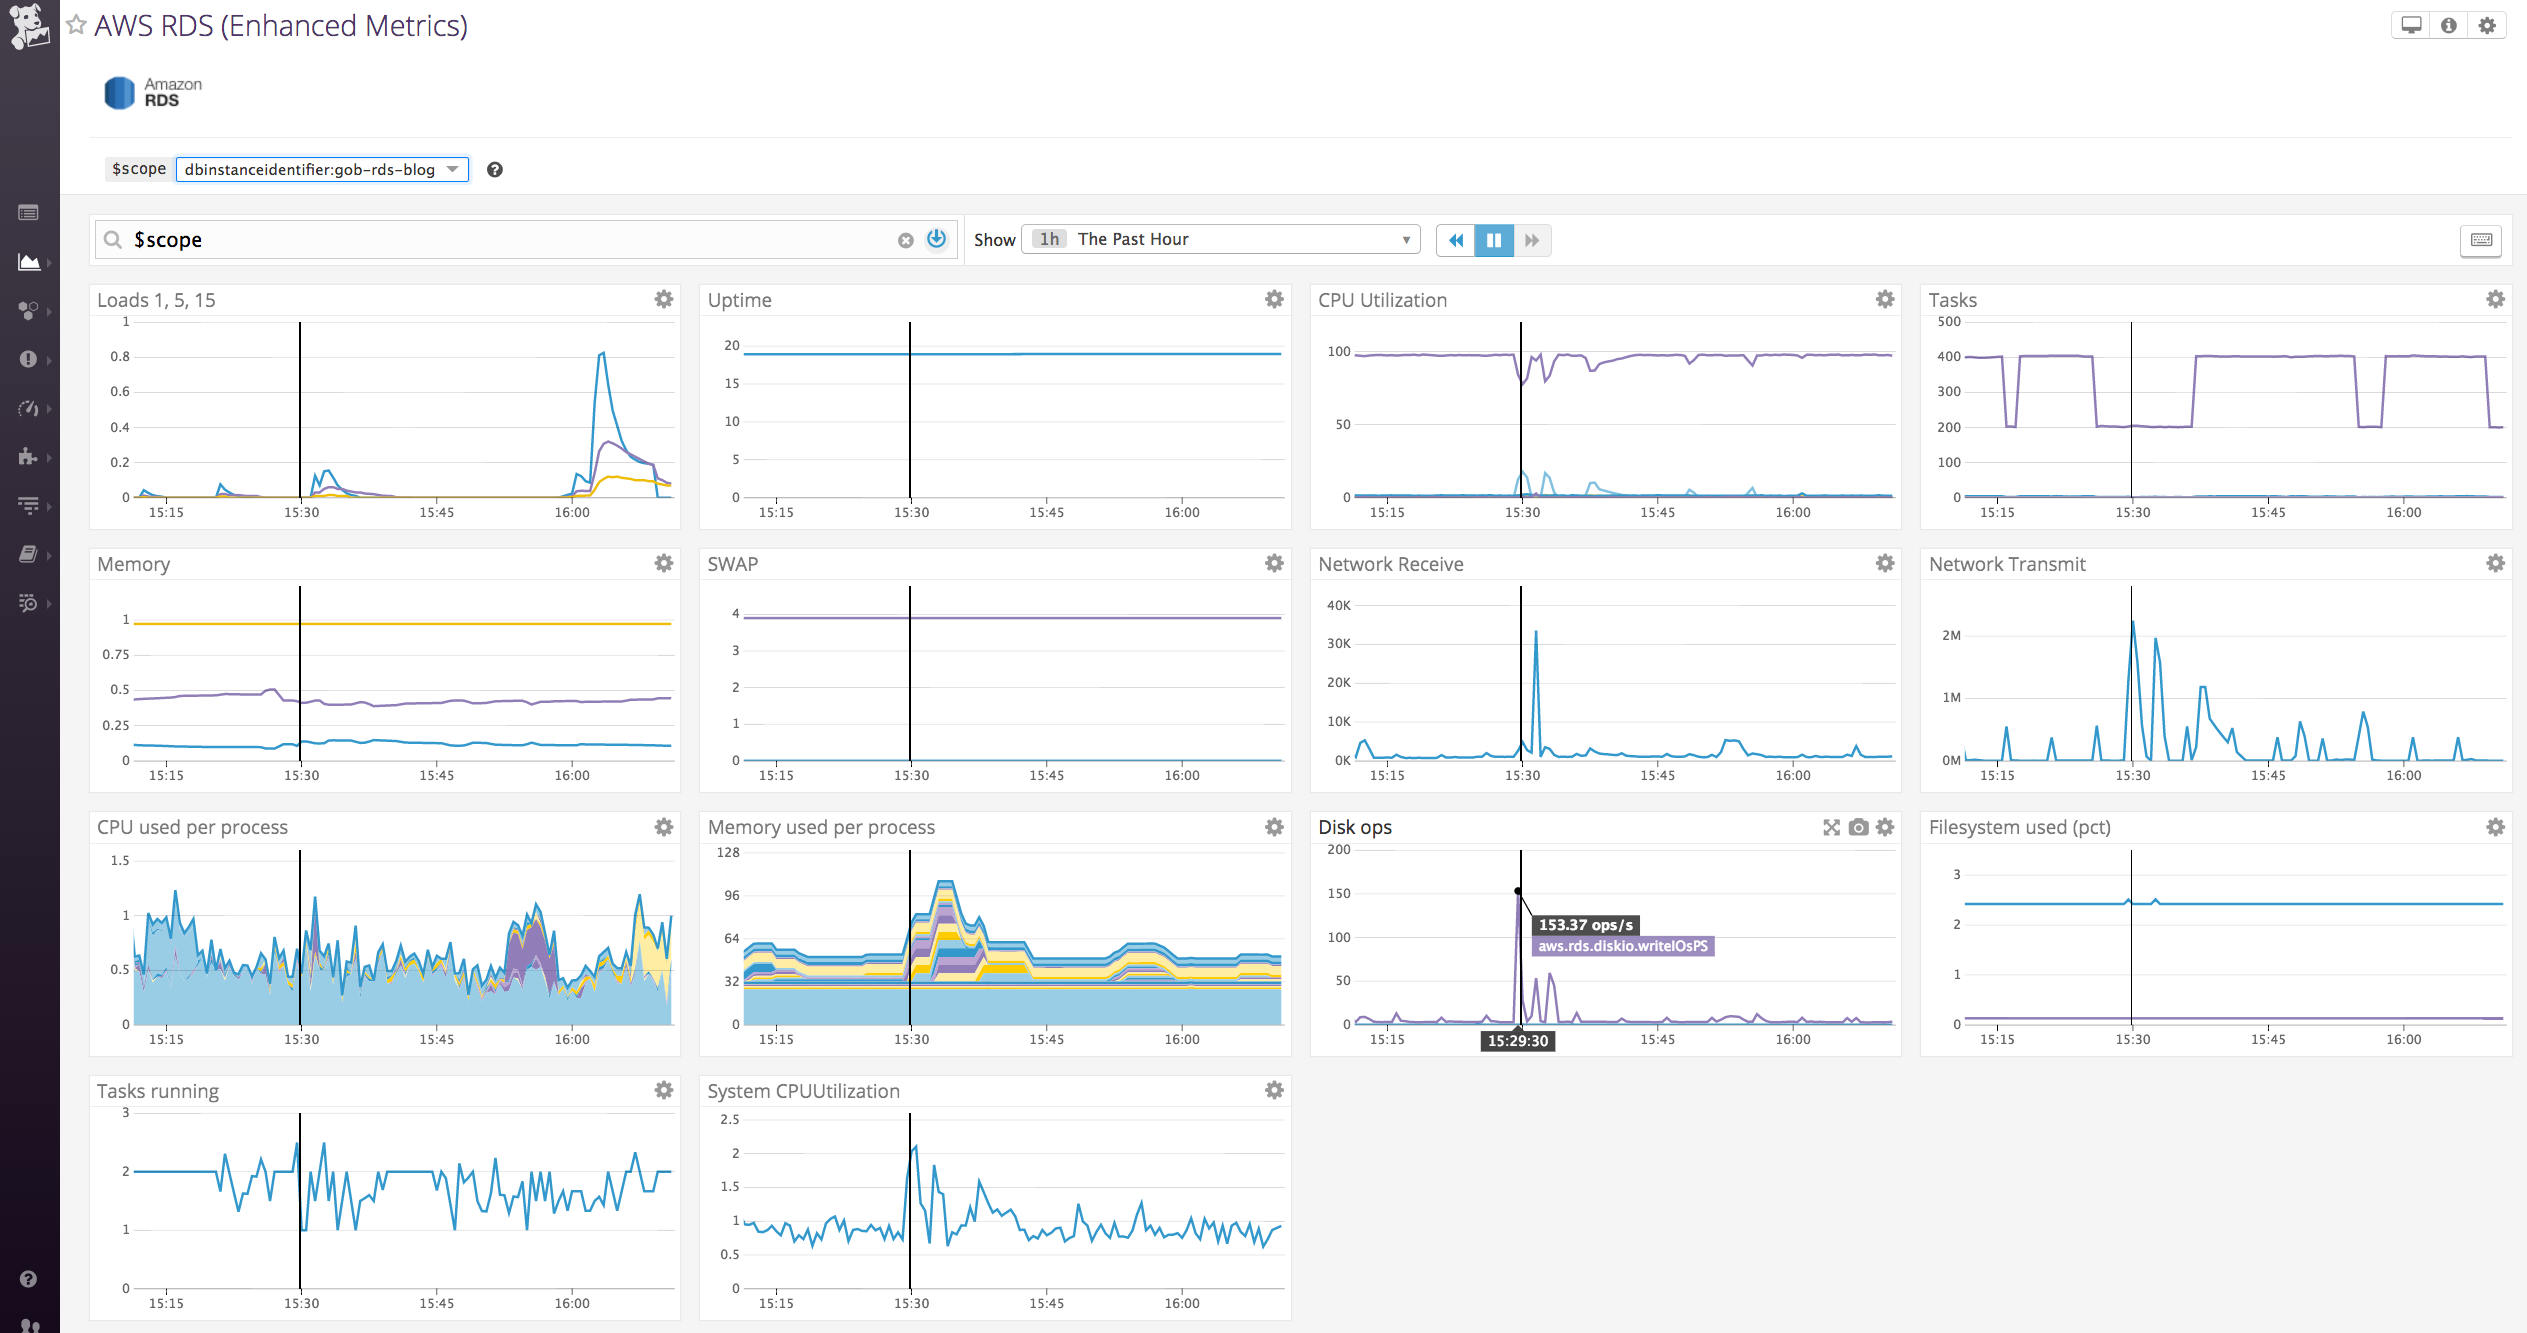Open Integrations using the puzzle-piece icon
Screen dimensions: 2527x1333
[x=29, y=457]
